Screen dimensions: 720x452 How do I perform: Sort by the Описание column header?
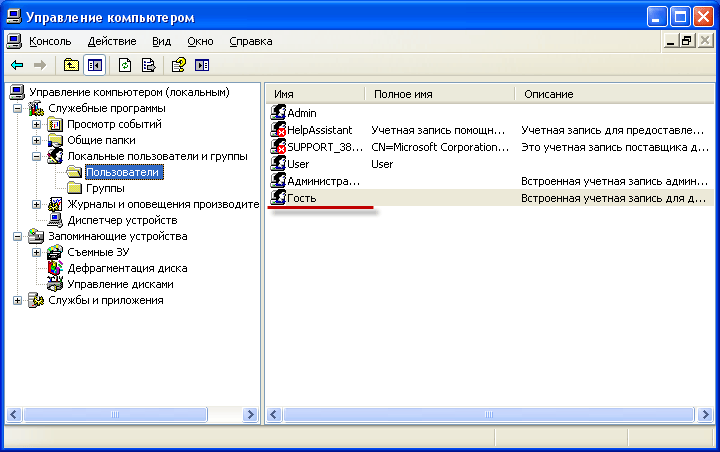click(x=615, y=94)
